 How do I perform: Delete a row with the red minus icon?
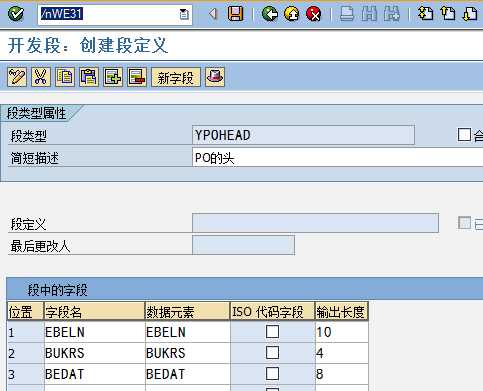click(137, 77)
